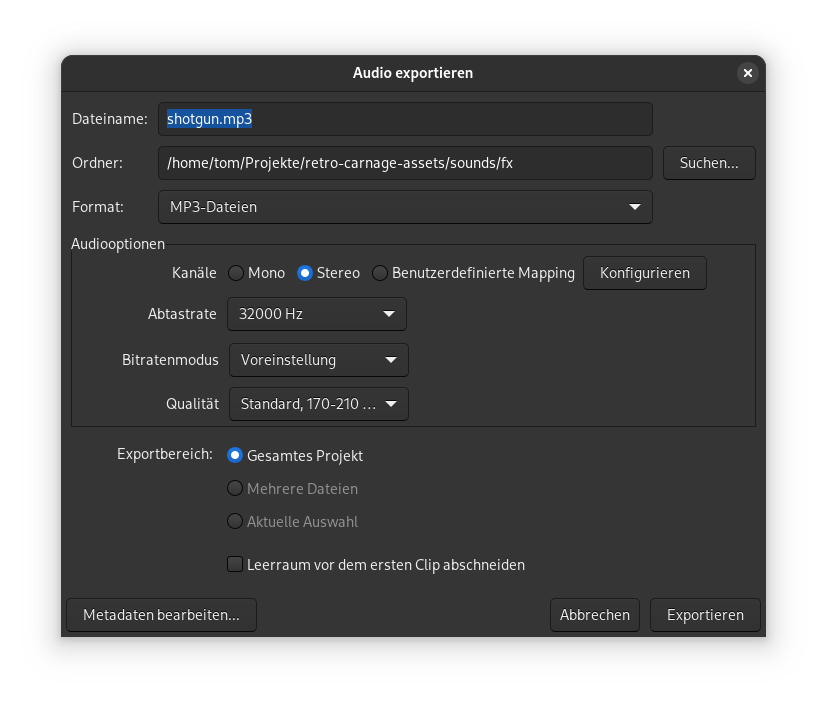
Task: Open the Qualität dropdown Standard 170-210
Action: 319,404
